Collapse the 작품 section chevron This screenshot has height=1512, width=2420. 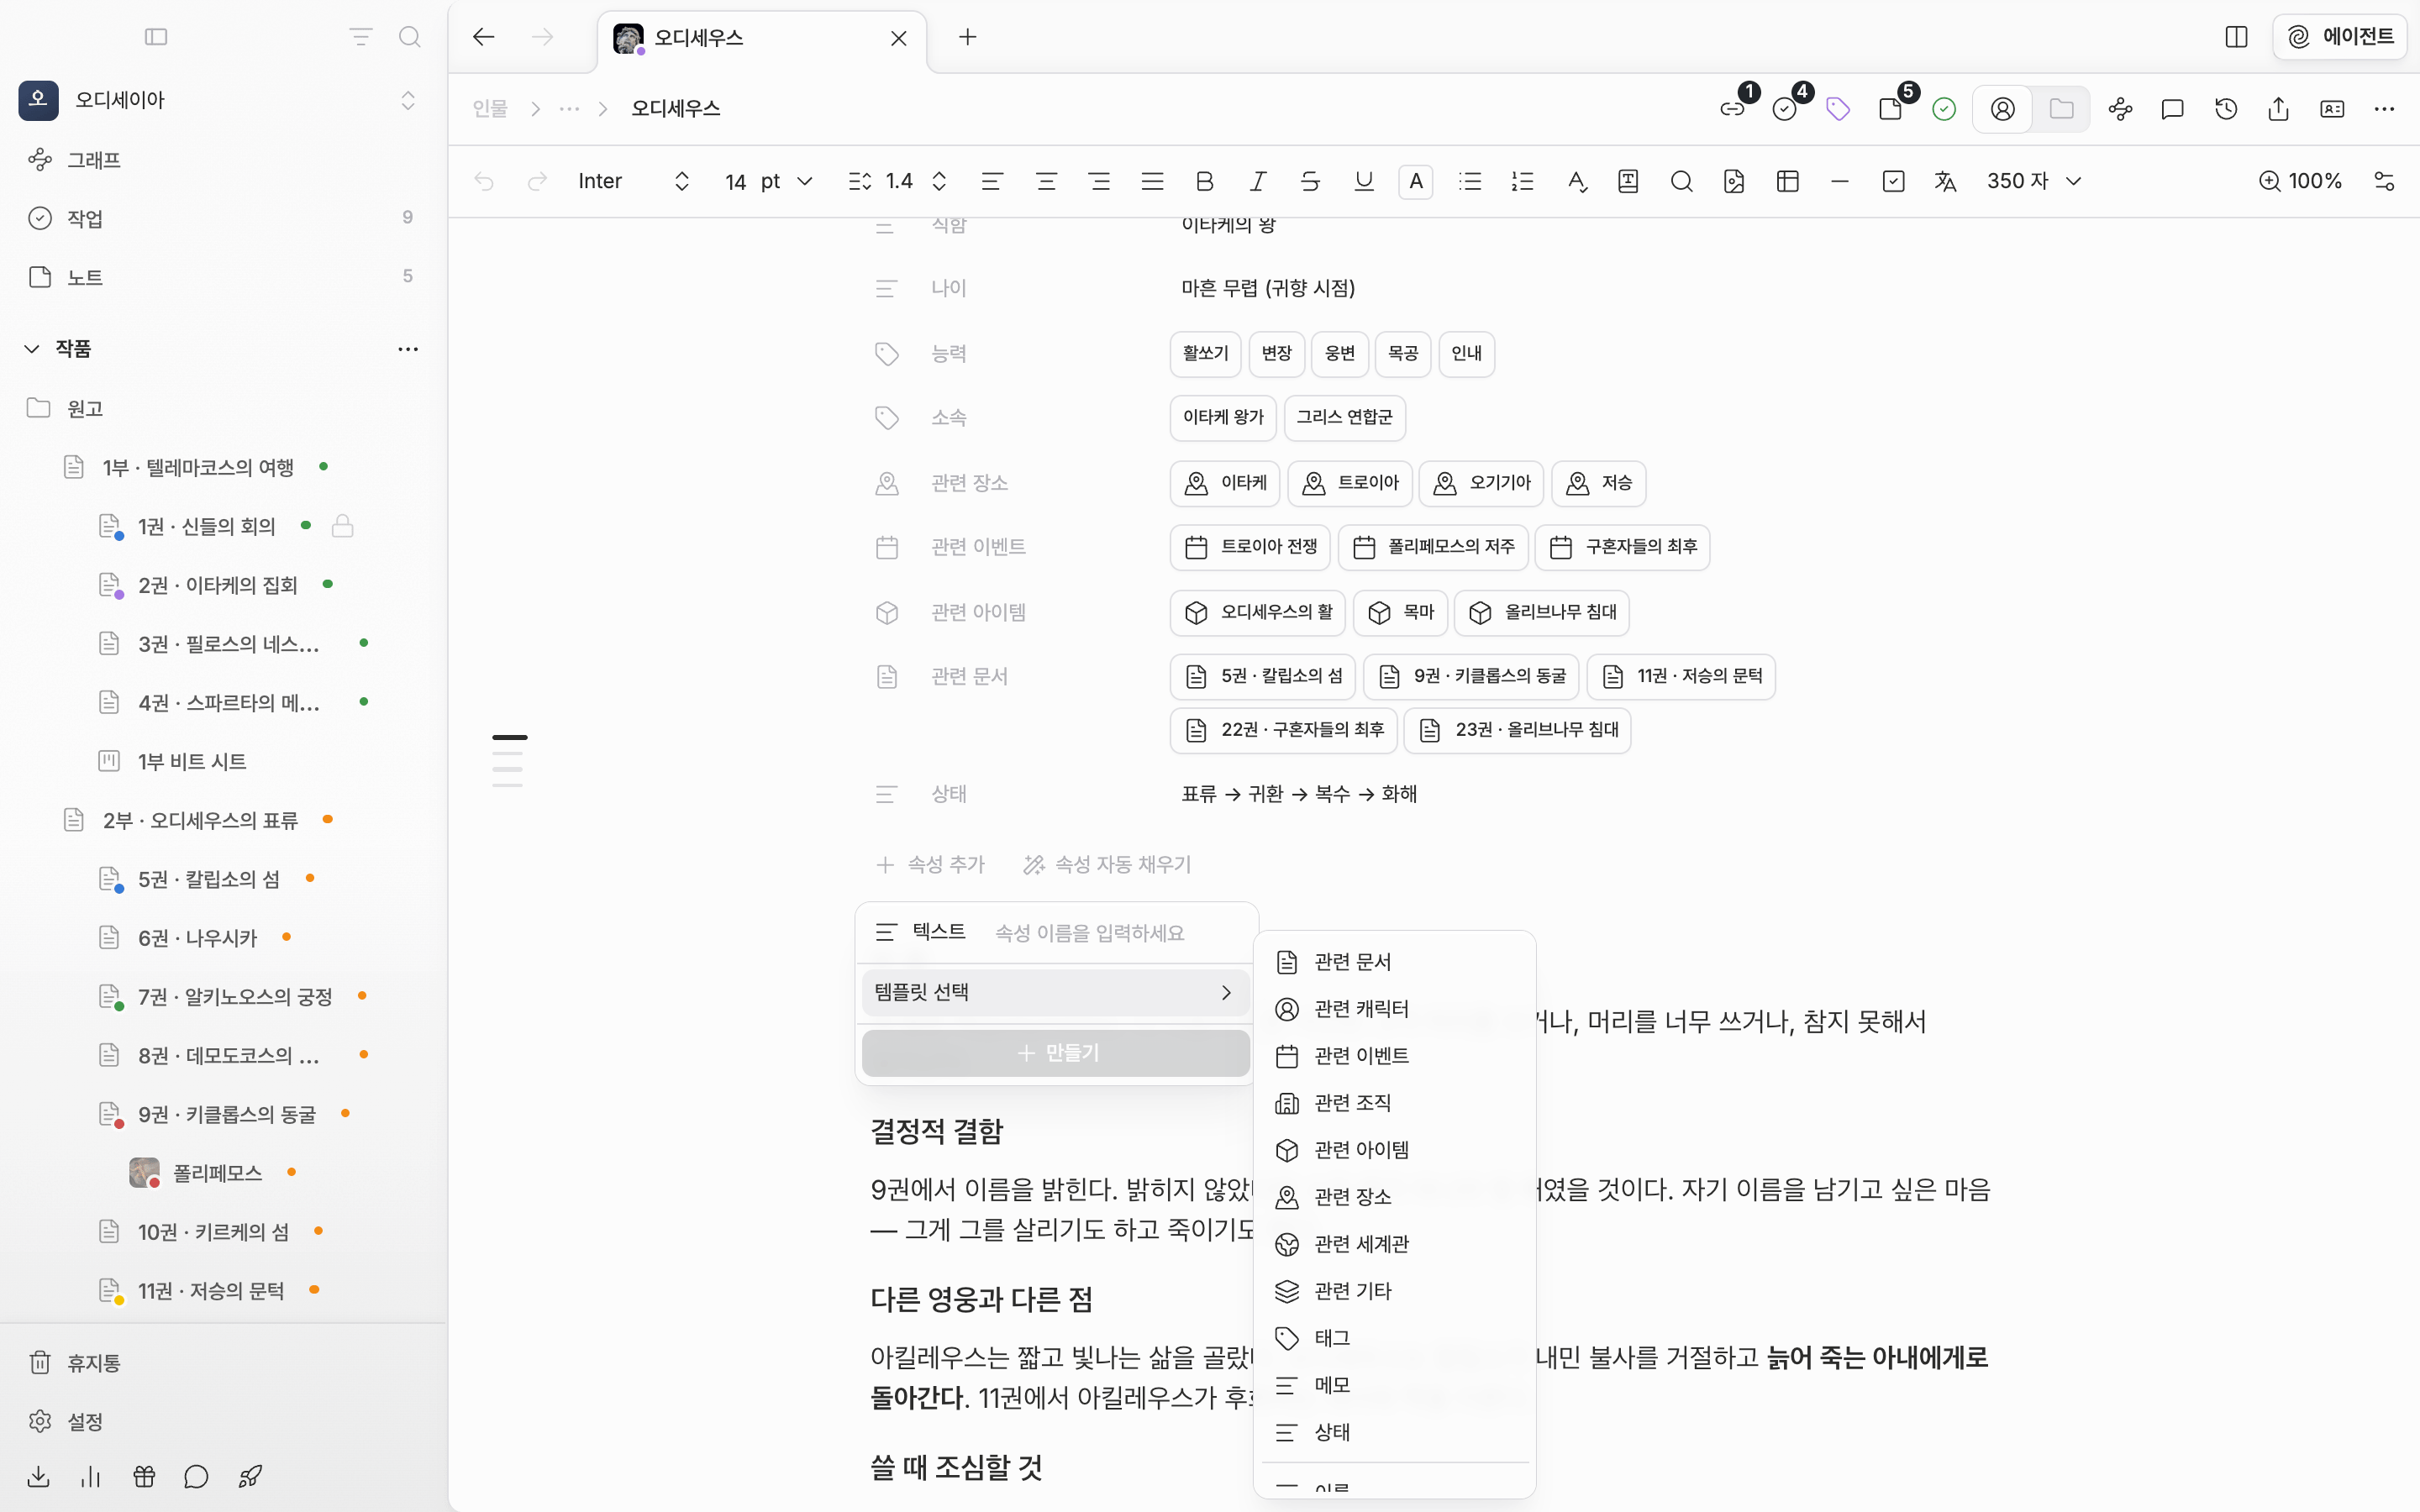coord(32,348)
